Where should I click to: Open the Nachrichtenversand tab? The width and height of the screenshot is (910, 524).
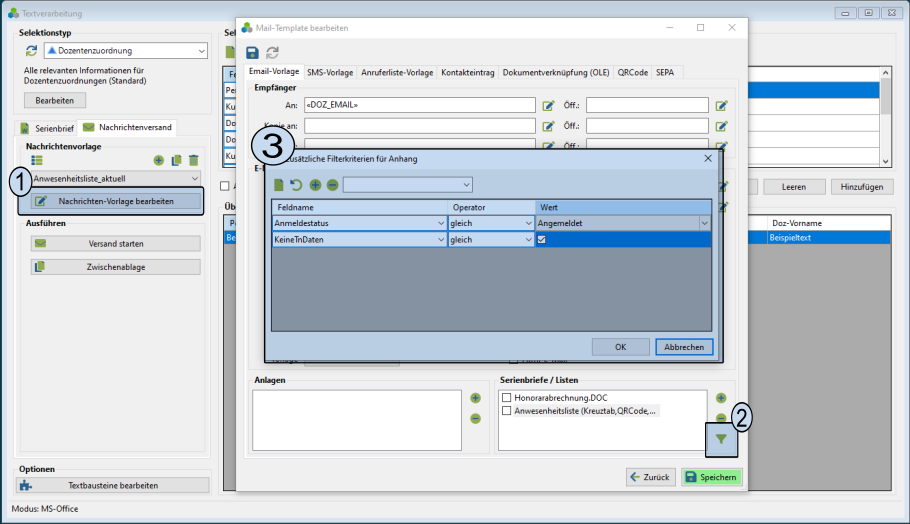(x=128, y=127)
